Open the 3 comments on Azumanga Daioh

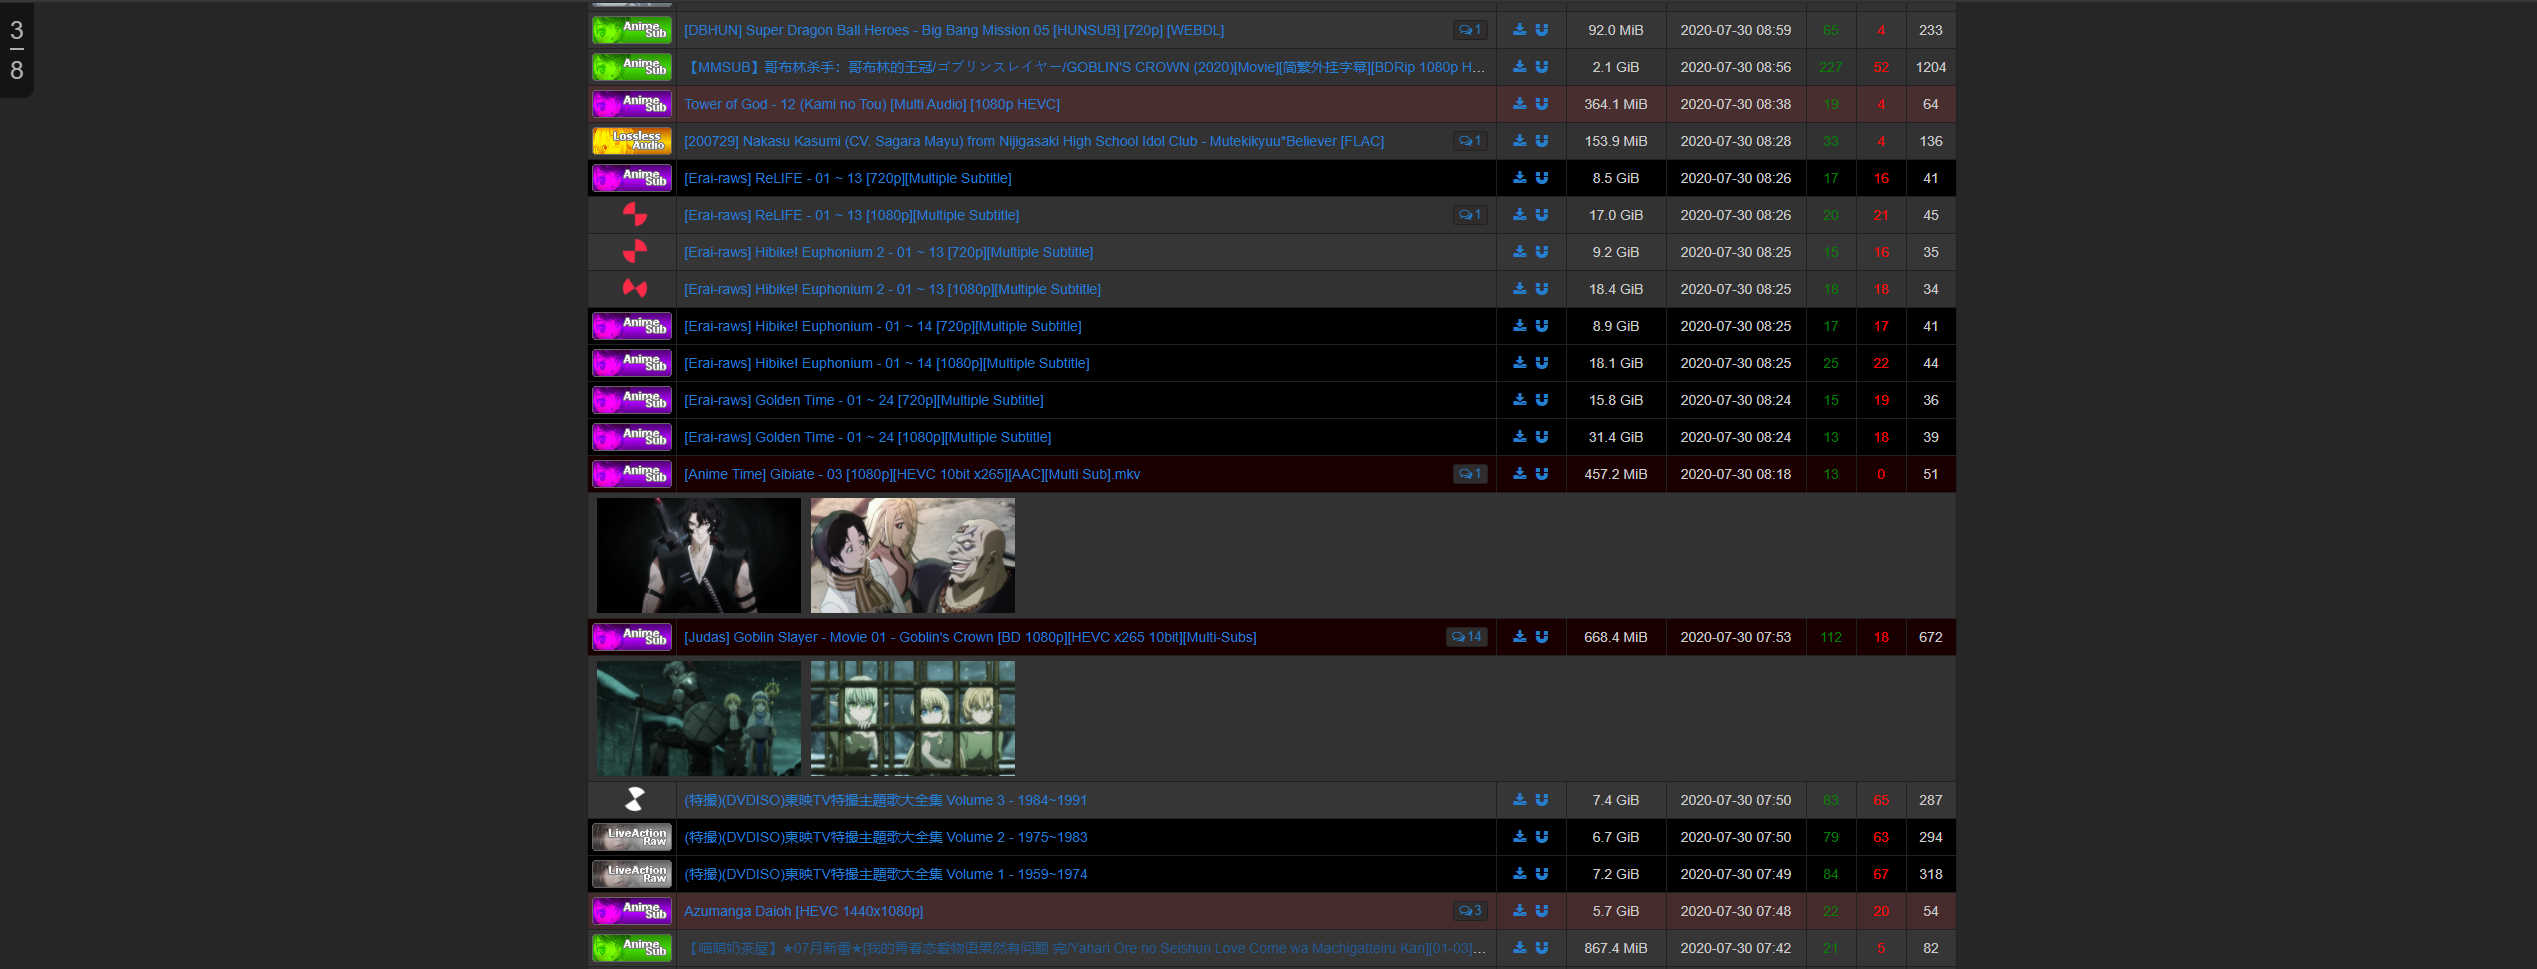tap(1469, 911)
